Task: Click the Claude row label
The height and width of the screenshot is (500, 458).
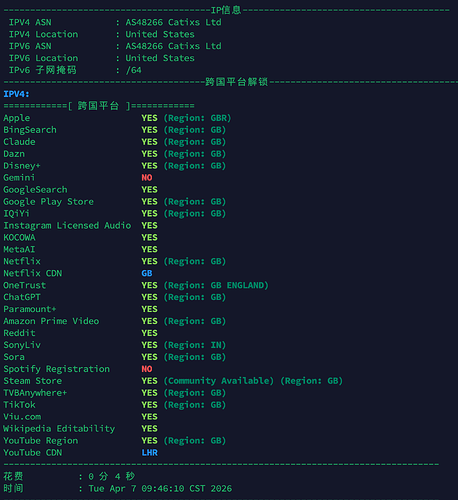Action: [19, 142]
